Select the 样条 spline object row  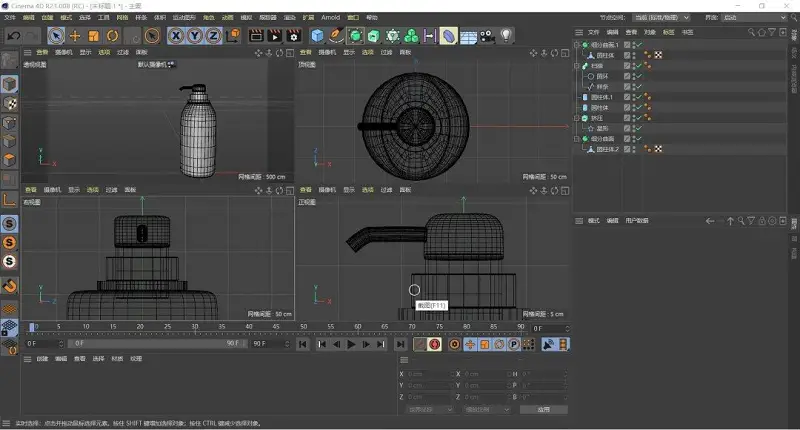click(x=603, y=87)
